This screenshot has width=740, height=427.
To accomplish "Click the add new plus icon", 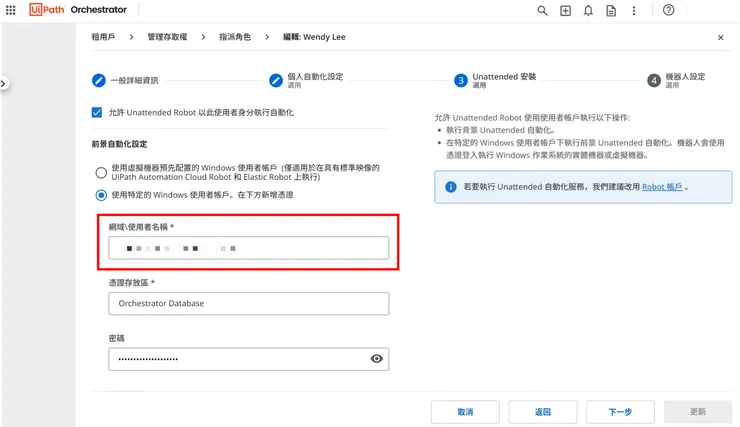I will (x=565, y=10).
